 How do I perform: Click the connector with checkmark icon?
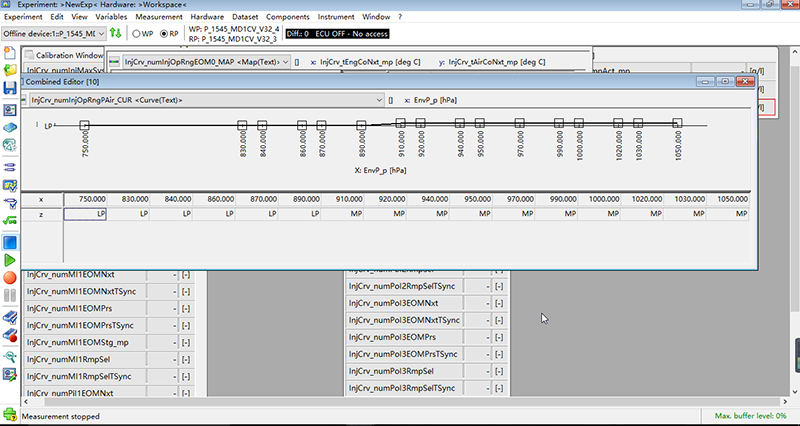(10, 203)
